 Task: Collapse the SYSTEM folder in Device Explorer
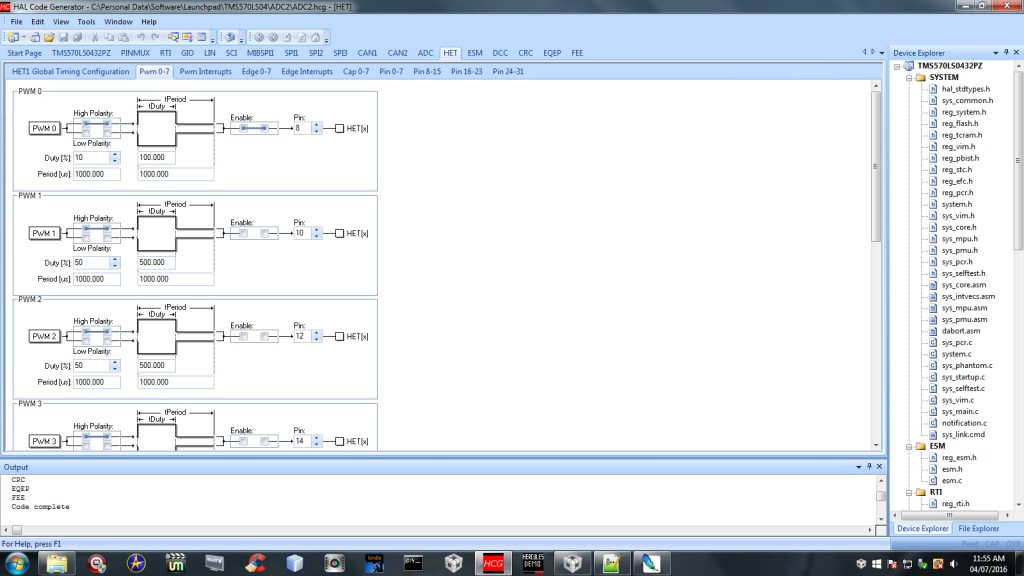click(909, 77)
